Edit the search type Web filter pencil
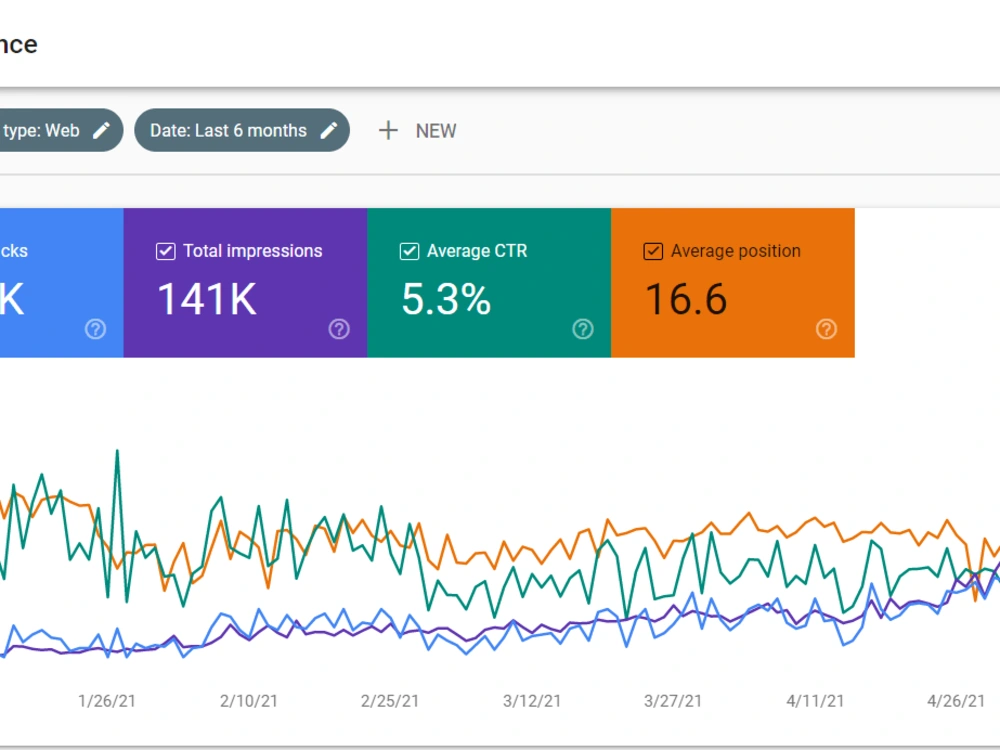The height and width of the screenshot is (750, 1000). pyautogui.click(x=101, y=131)
